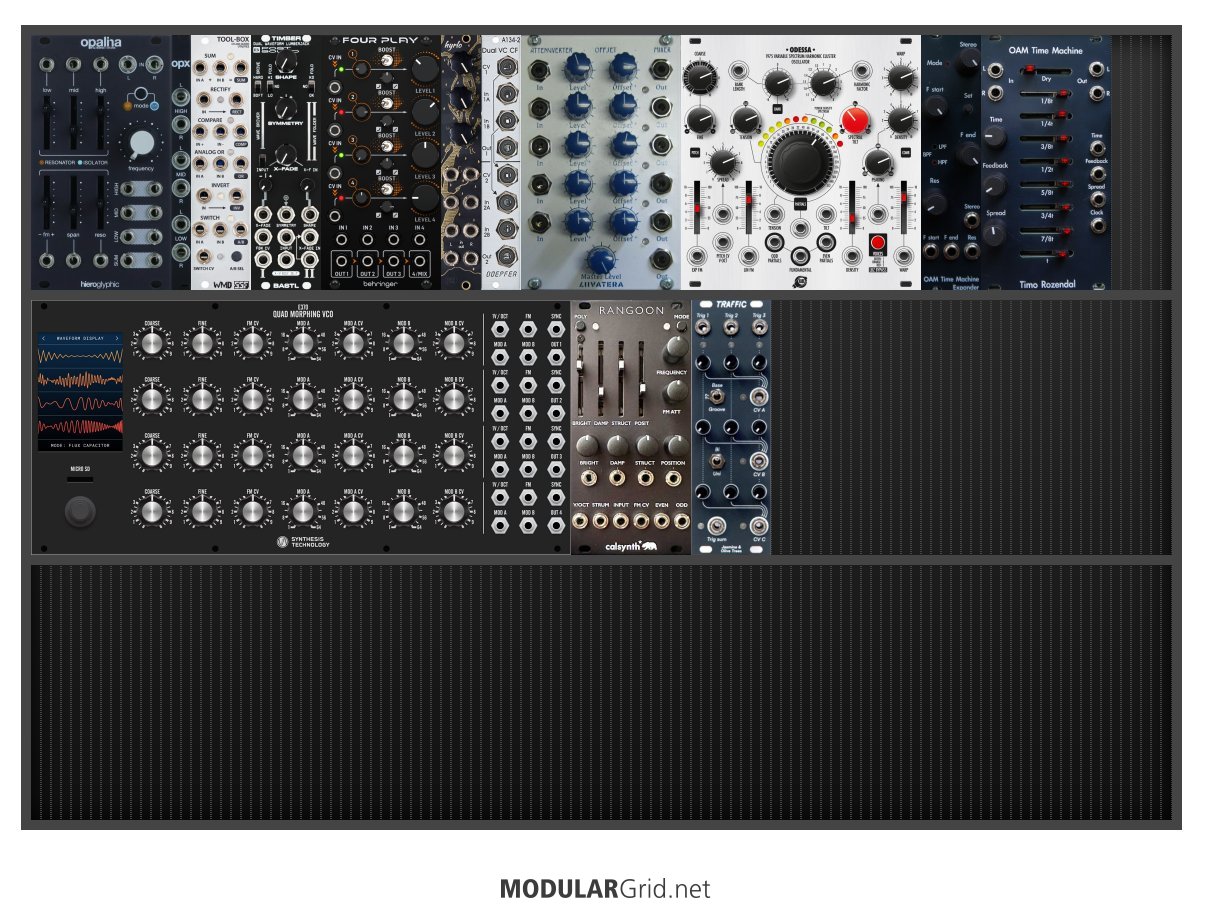Click the OAM Time Machine Spread knob
The height and width of the screenshot is (910, 1212).
995,232
